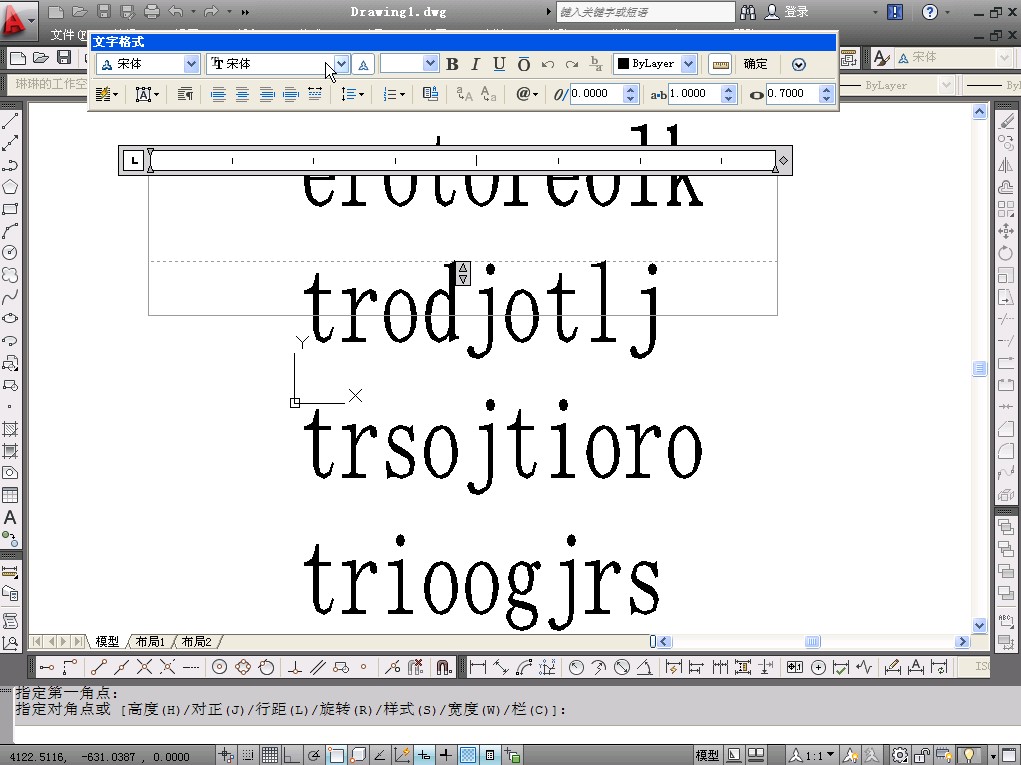Click the options circle-arrow button in text format bar
1021x765 pixels.
798,64
